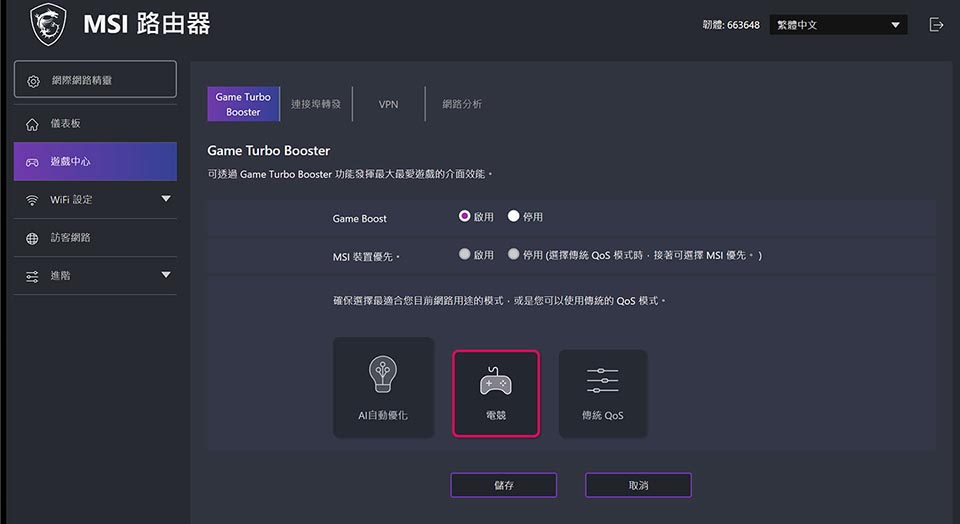Expand the 進階 submenu arrow
The image size is (960, 524).
[x=165, y=275]
